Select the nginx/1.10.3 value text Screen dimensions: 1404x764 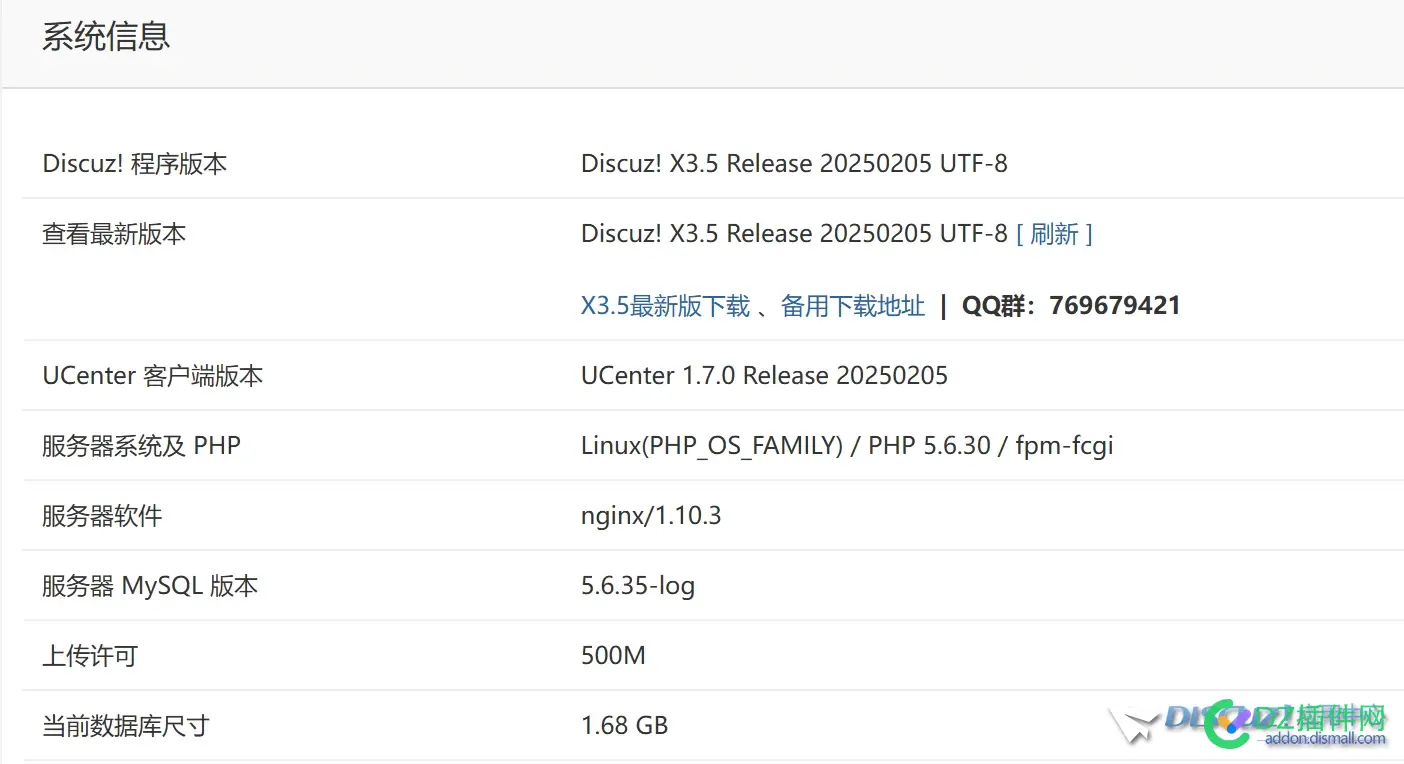pos(650,516)
